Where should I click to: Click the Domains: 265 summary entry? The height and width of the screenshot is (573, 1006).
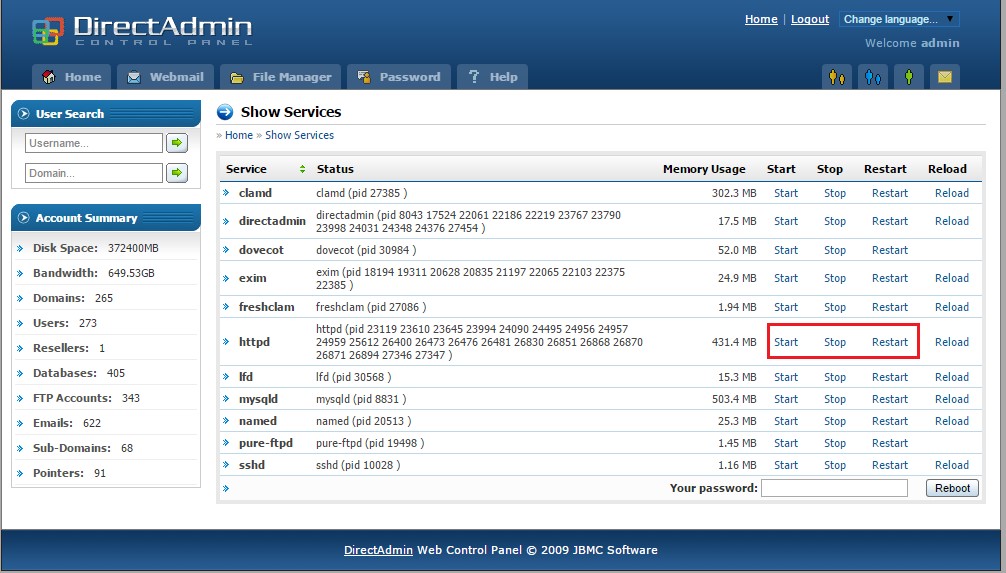tap(72, 298)
